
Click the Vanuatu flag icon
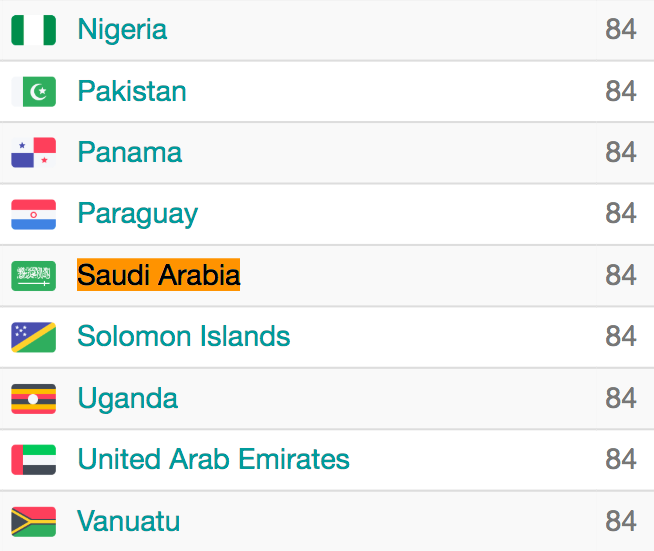coord(33,521)
